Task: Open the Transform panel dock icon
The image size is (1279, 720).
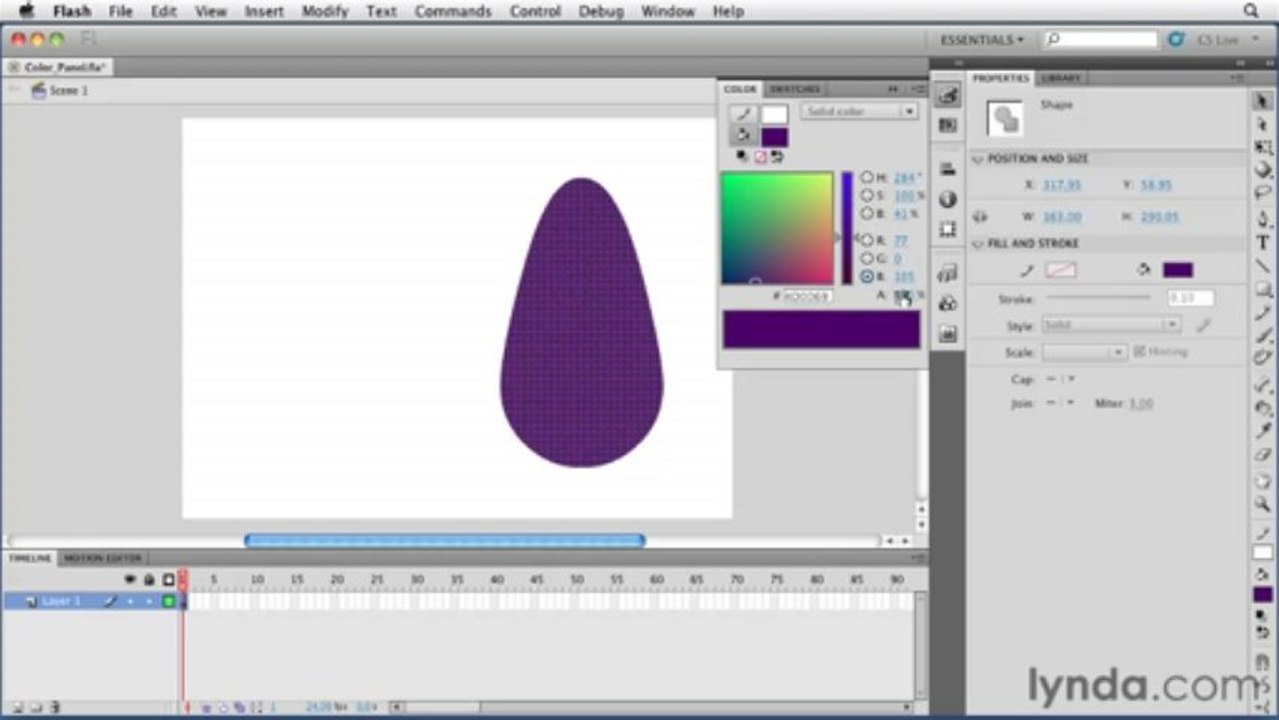Action: (948, 229)
